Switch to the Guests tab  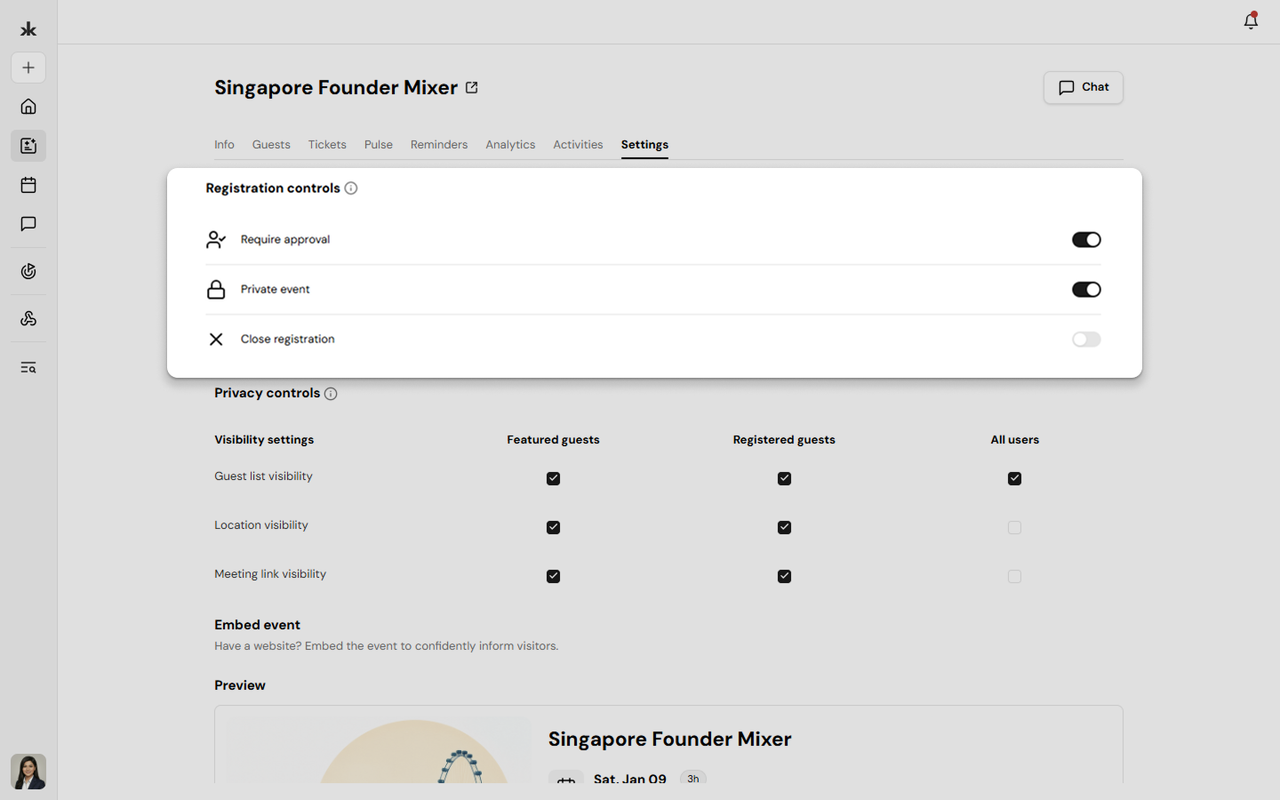pyautogui.click(x=271, y=145)
